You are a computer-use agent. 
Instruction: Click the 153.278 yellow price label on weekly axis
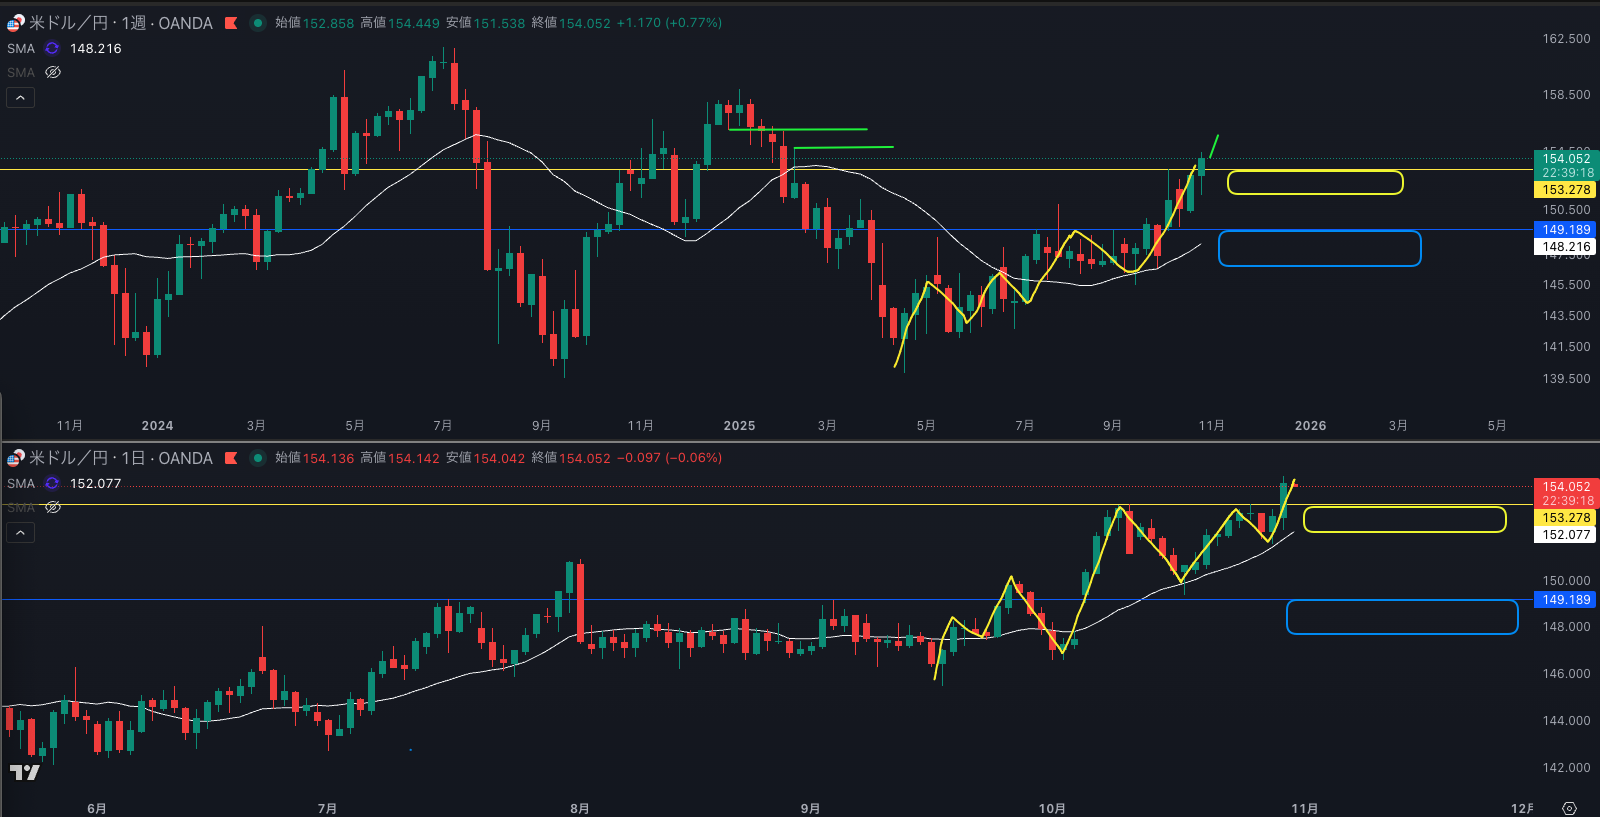click(x=1565, y=190)
